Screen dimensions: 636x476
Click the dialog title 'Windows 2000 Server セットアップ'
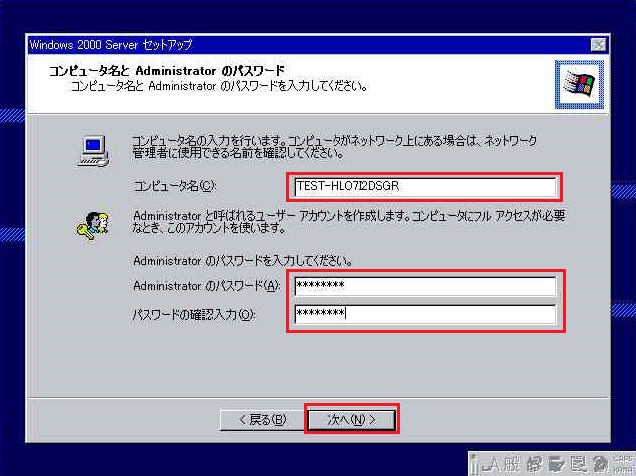point(110,45)
